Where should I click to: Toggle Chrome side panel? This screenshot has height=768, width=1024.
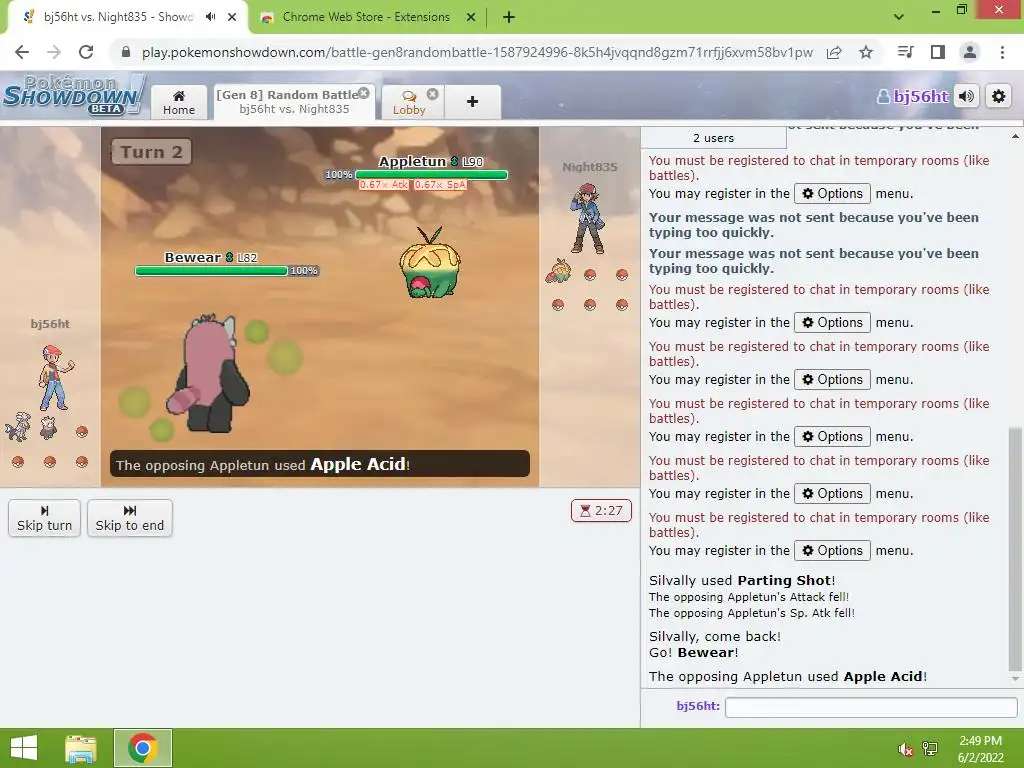pos(938,52)
